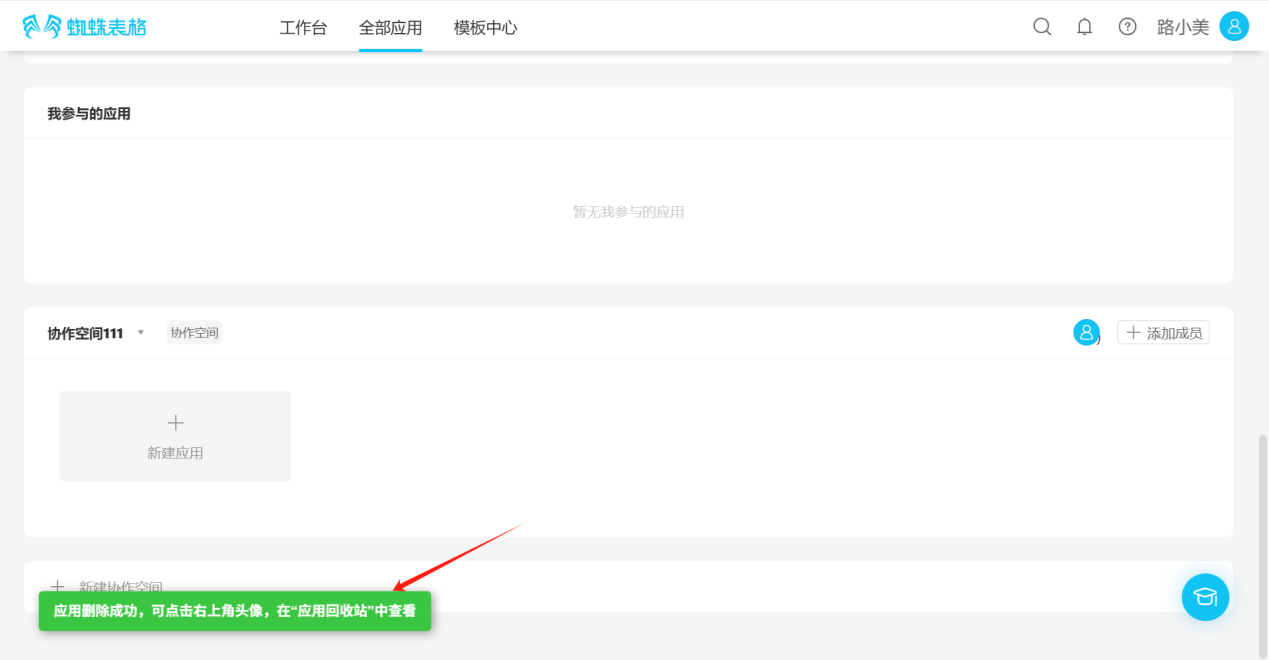Expand the 协作空间111 dropdown arrow
Screen dimensions: 1269x660
141,333
